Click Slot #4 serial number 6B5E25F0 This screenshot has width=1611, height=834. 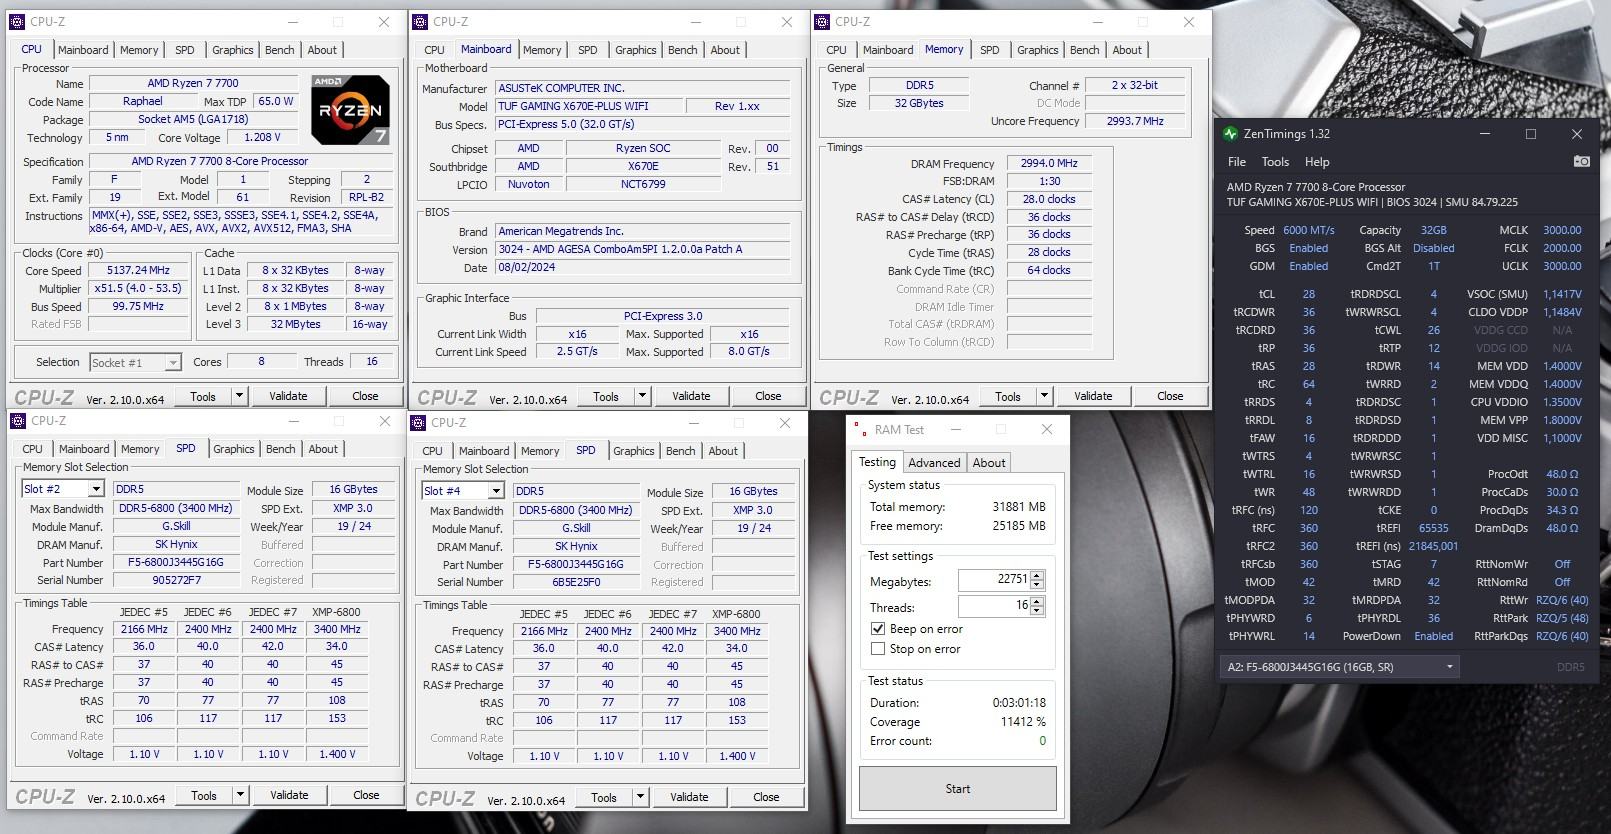pos(576,582)
